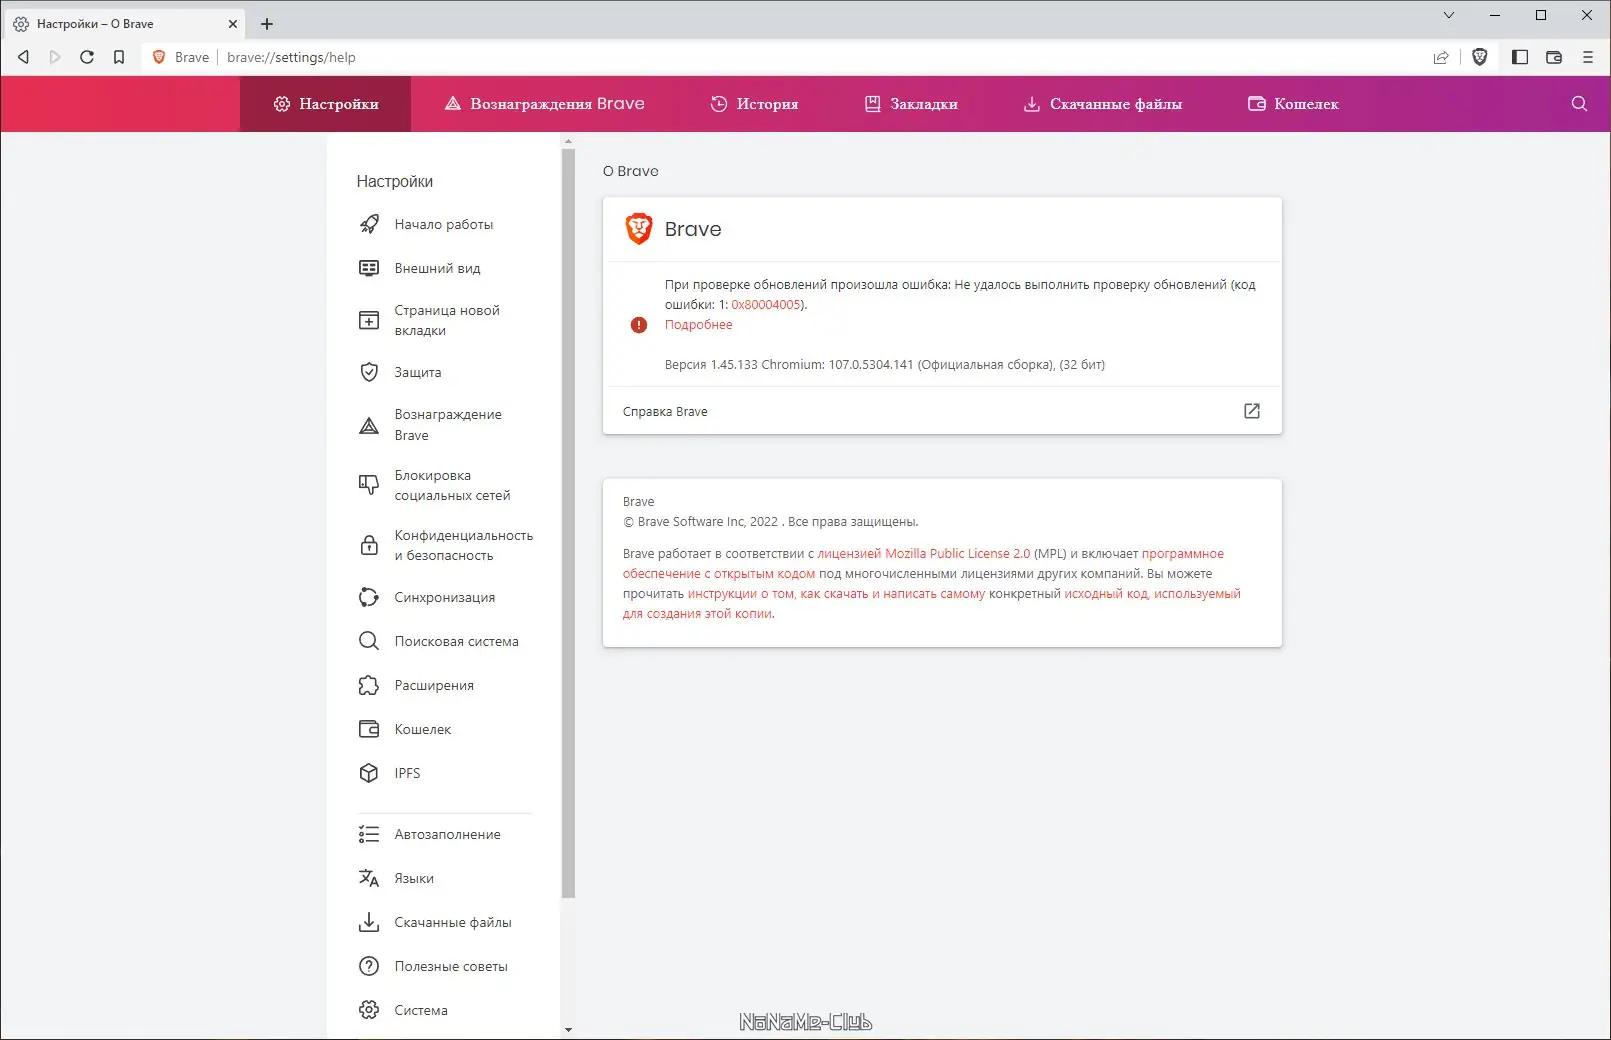The height and width of the screenshot is (1040, 1611).
Task: Click the lock icon for Конфиденциальность и безопасность
Action: pyautogui.click(x=369, y=545)
